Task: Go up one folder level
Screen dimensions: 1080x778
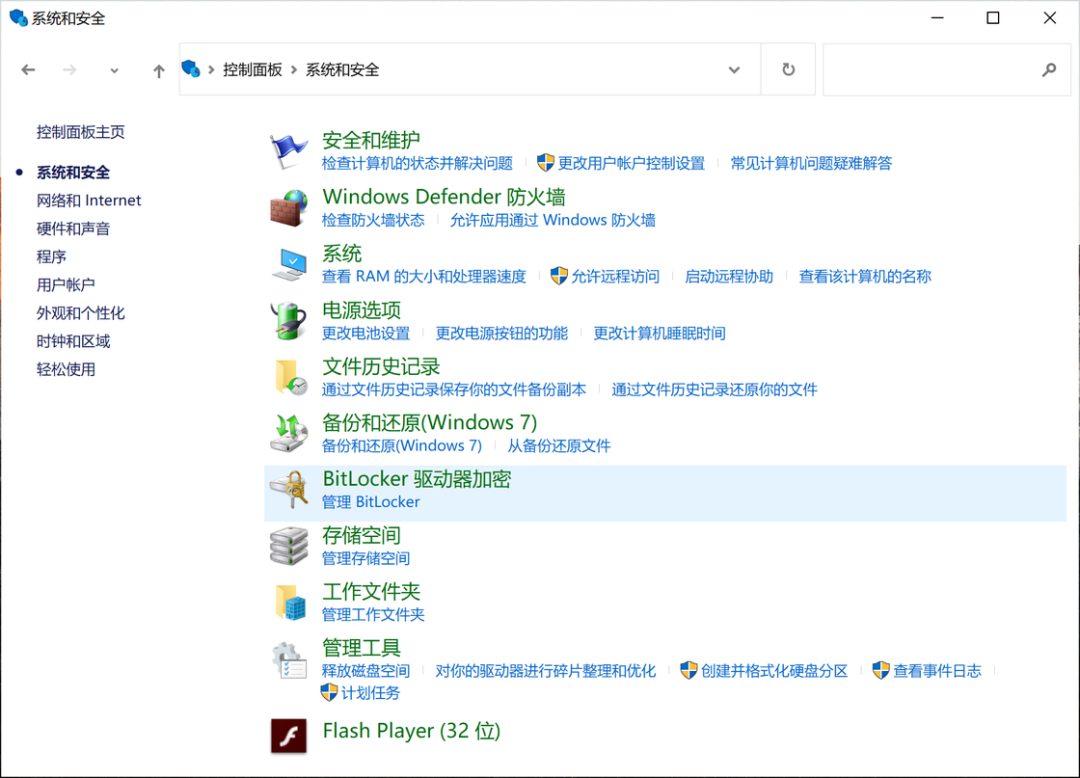Action: [x=159, y=70]
